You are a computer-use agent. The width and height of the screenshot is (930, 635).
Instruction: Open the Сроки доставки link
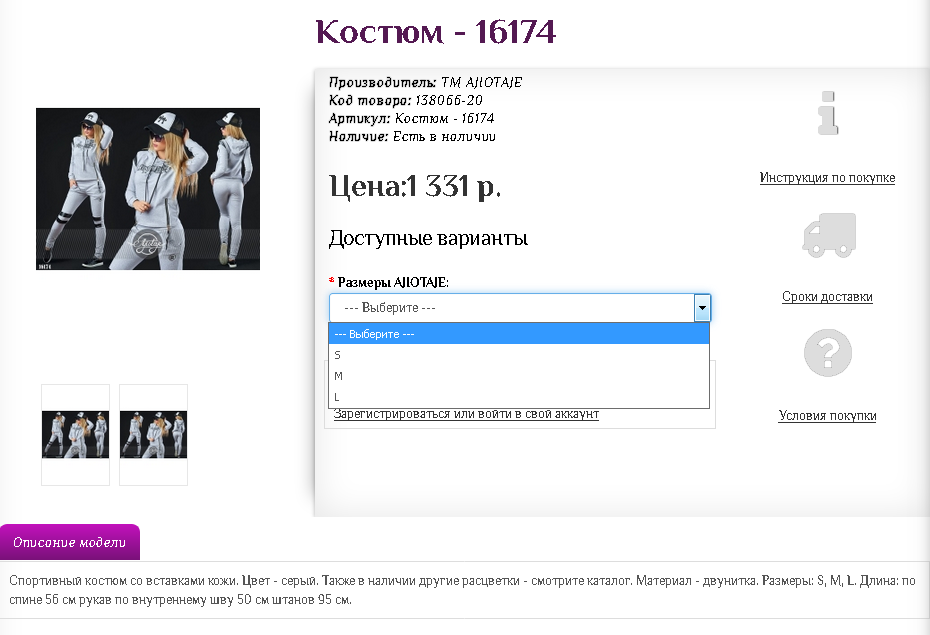point(827,296)
